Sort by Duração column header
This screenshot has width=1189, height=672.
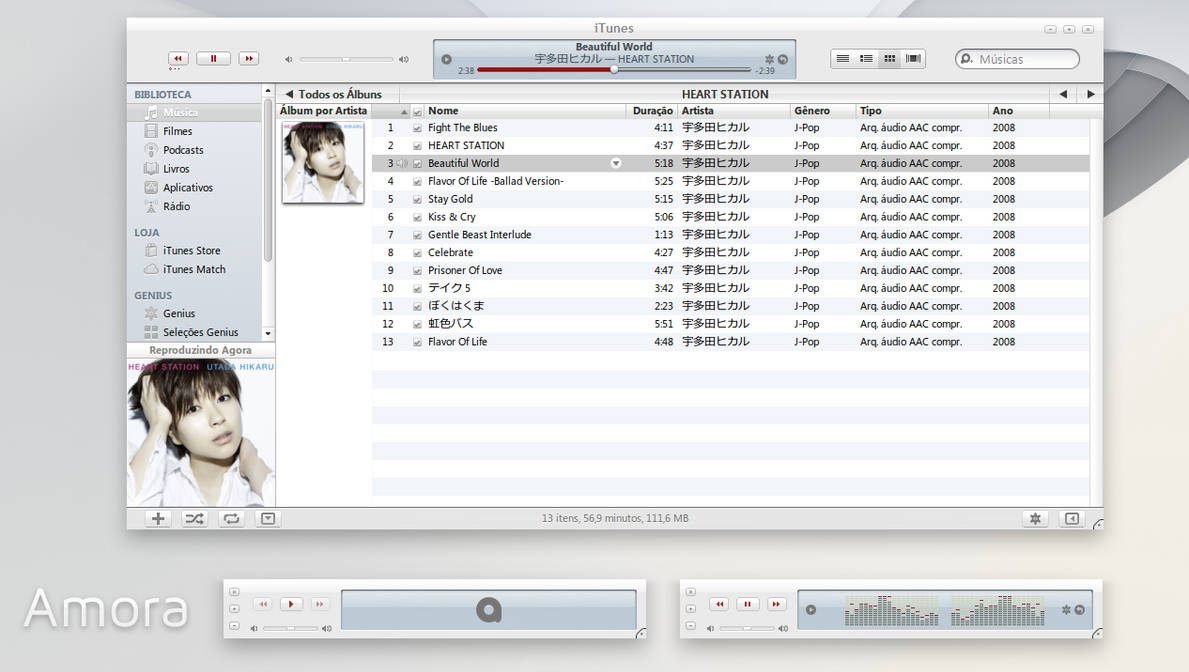click(651, 111)
